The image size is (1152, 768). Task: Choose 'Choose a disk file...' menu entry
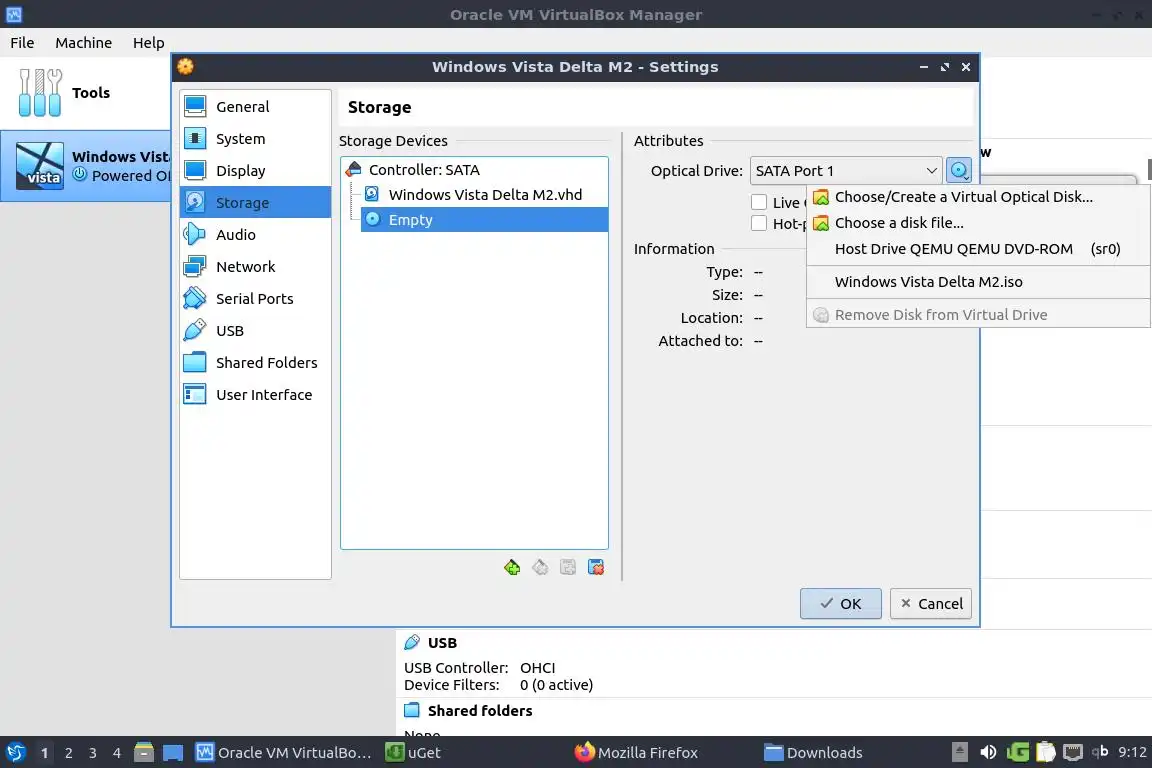[x=978, y=223]
